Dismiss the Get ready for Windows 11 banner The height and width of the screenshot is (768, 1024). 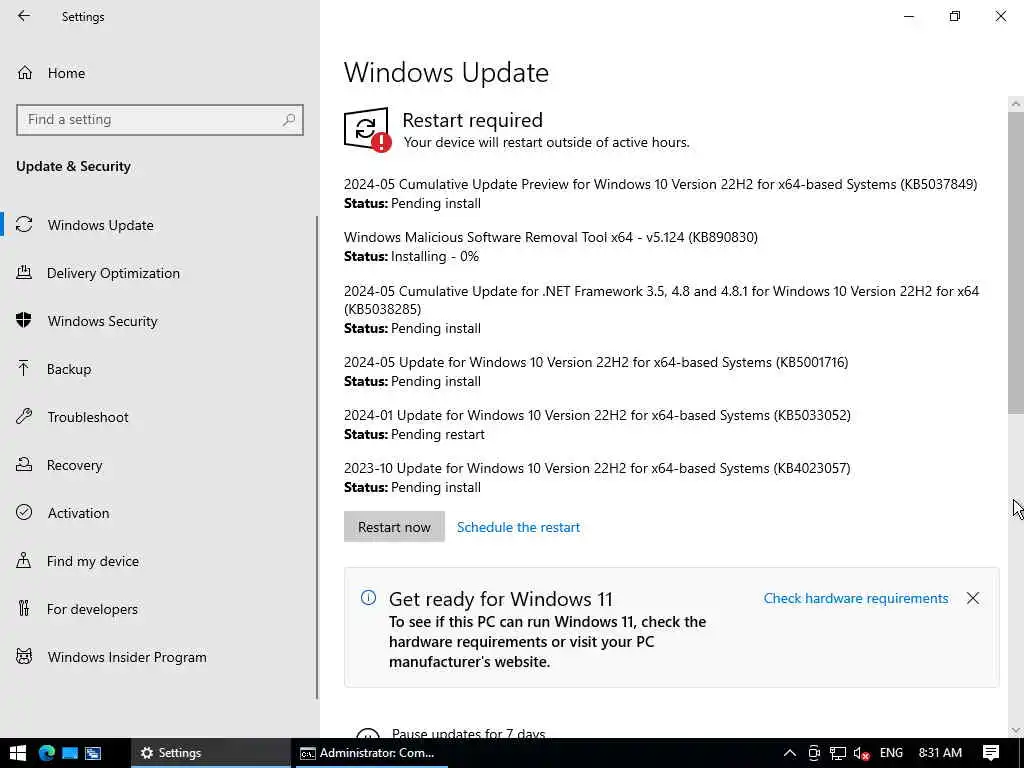[x=972, y=598]
